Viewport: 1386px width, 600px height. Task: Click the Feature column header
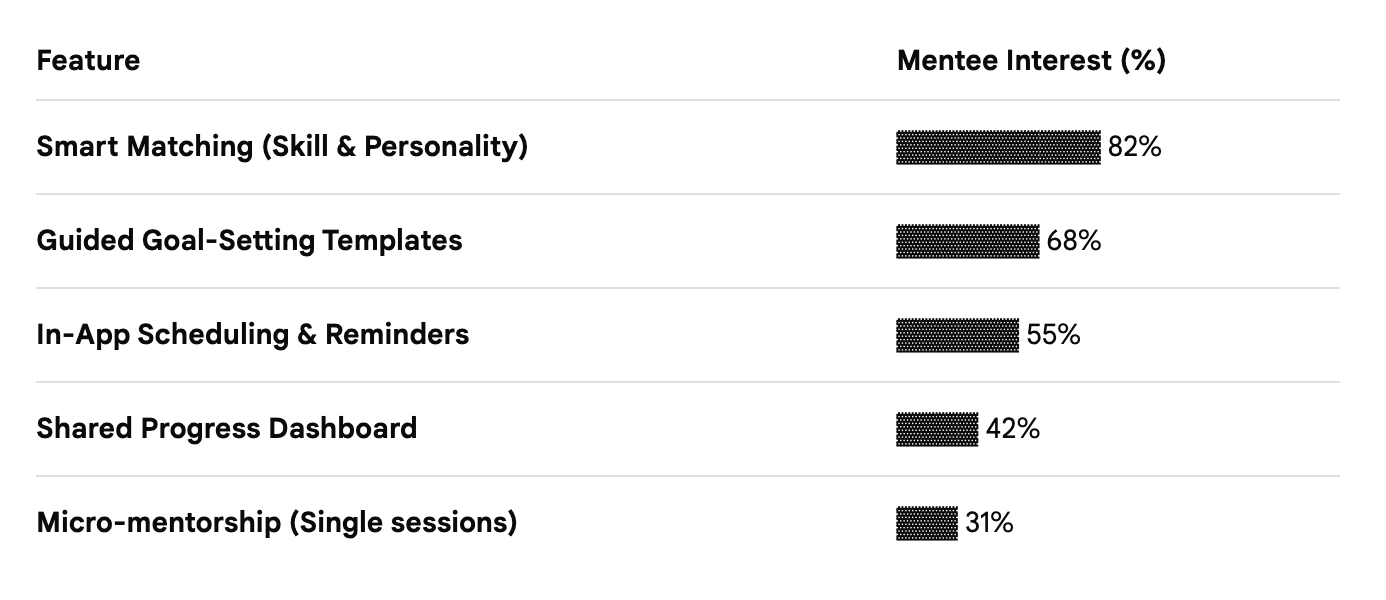pyautogui.click(x=88, y=61)
